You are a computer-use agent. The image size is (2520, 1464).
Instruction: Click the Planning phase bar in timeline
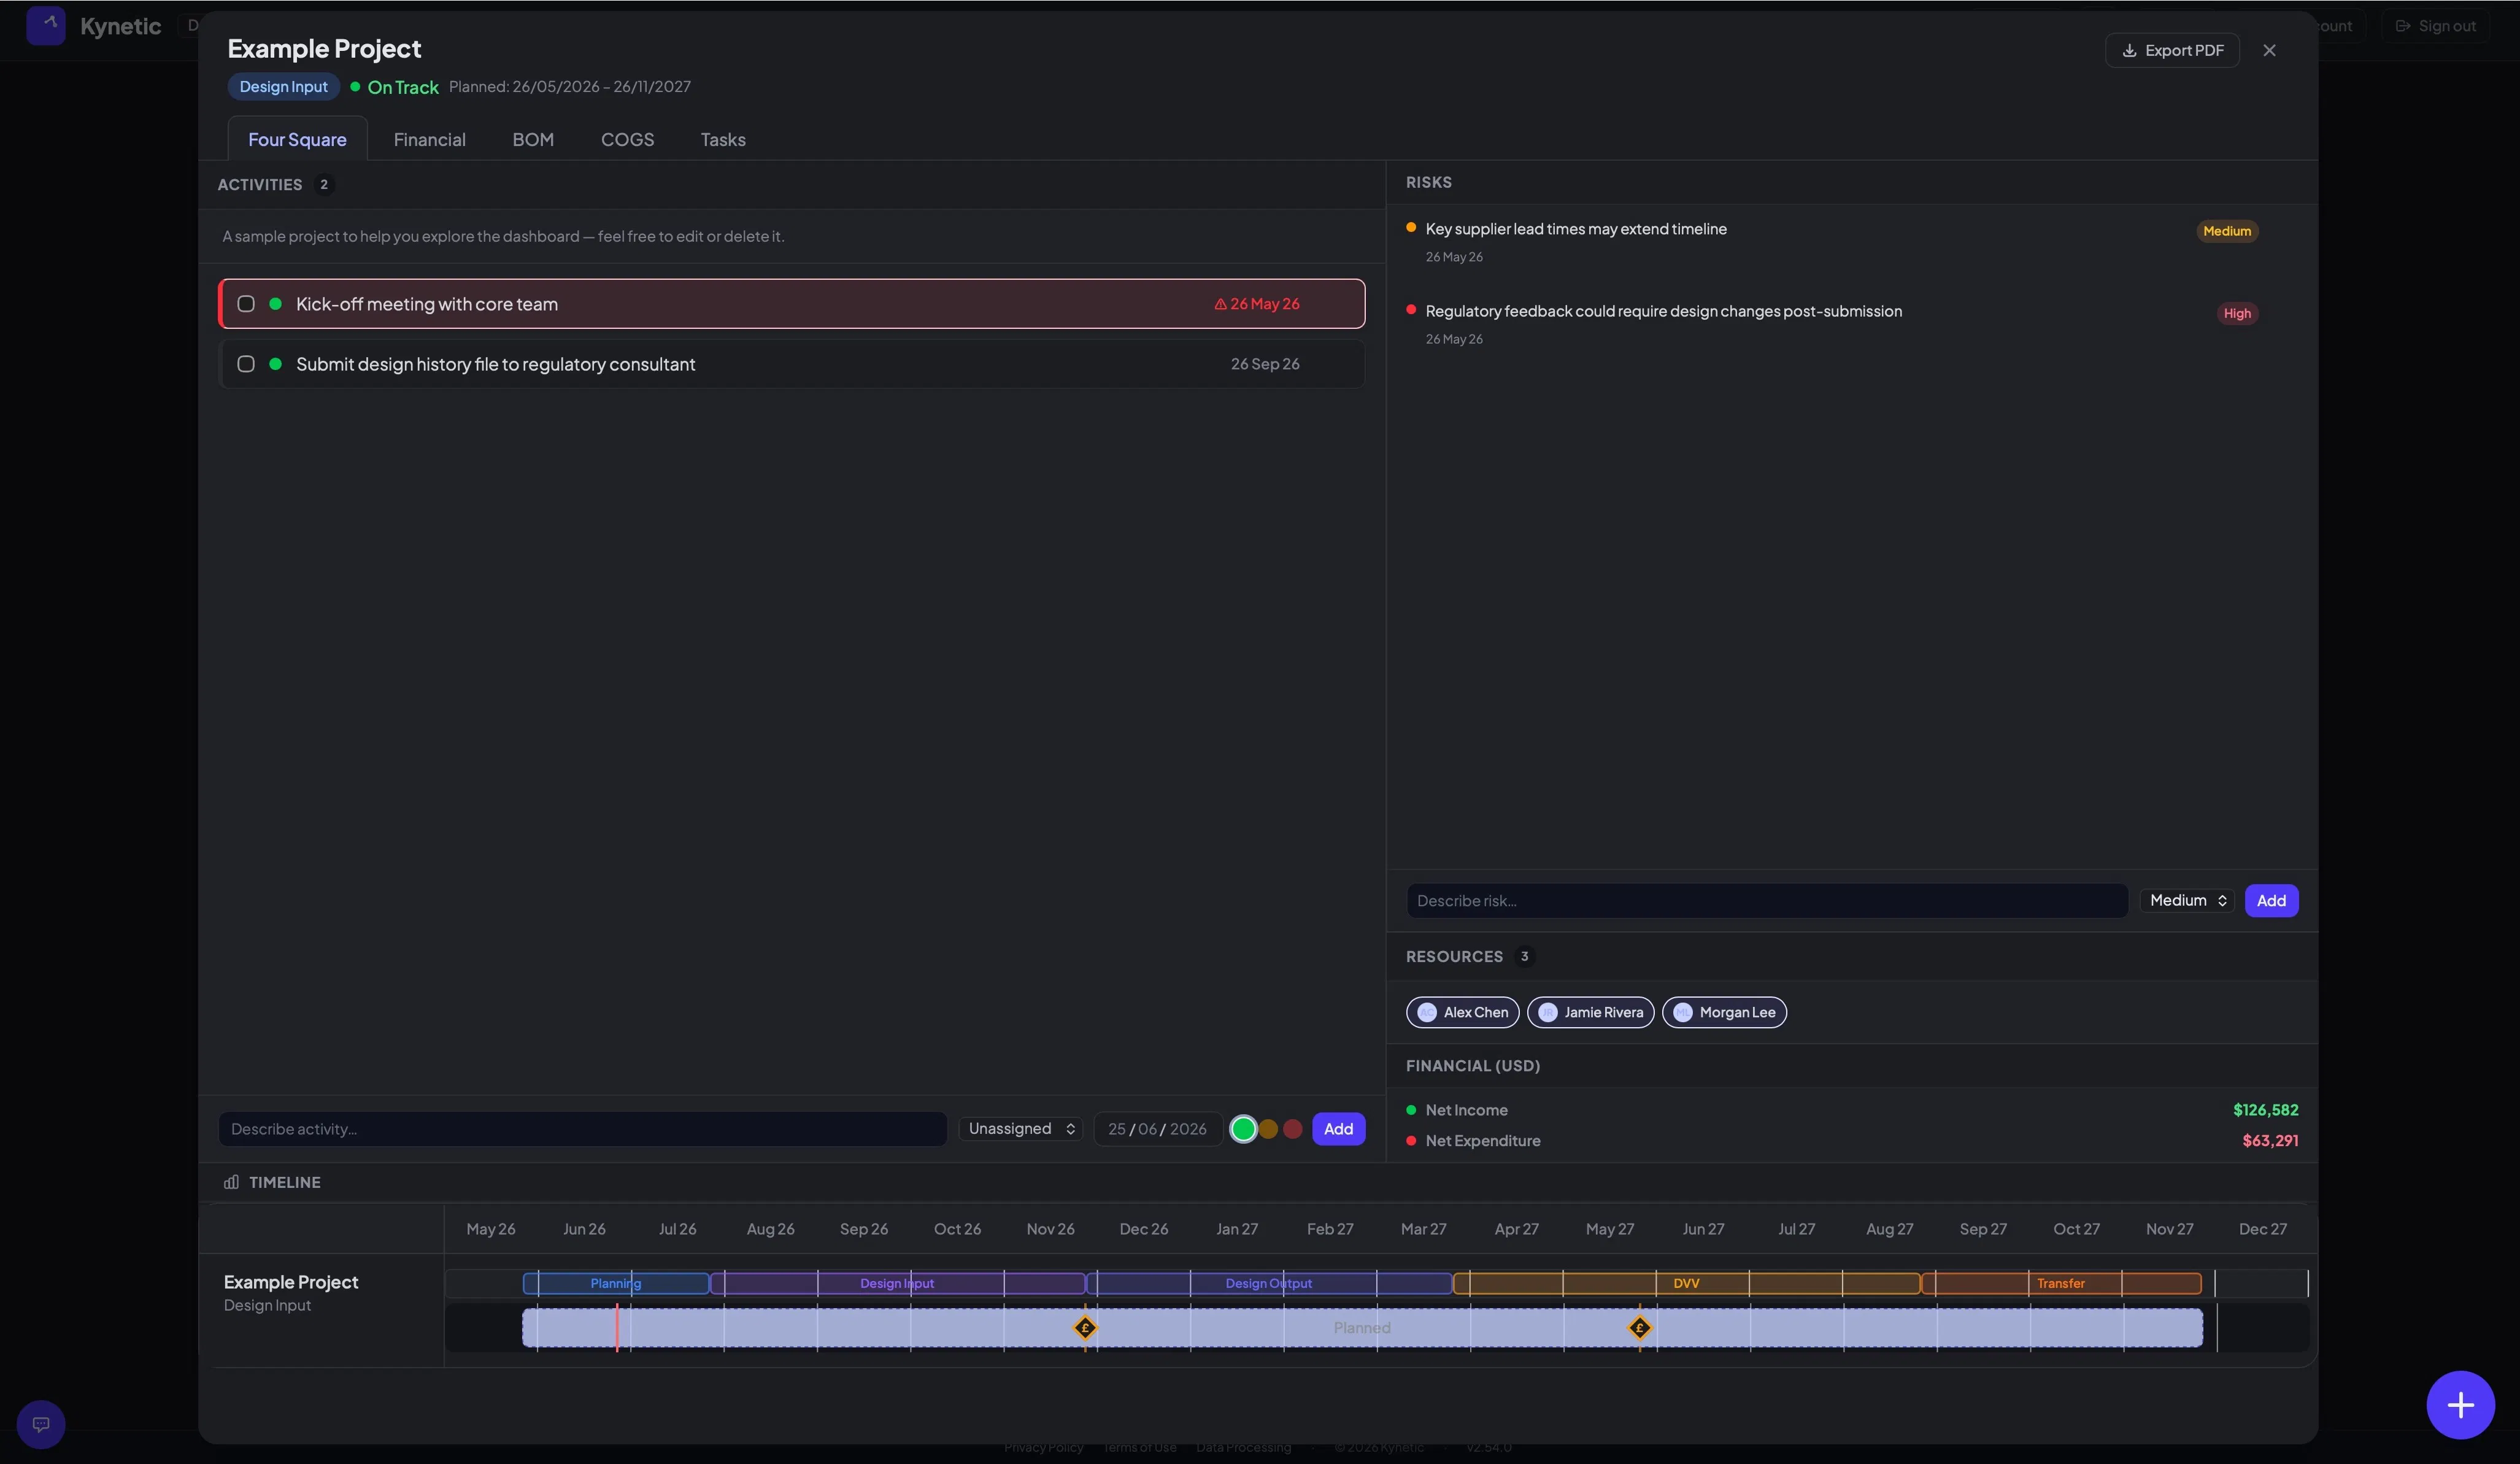[616, 1283]
